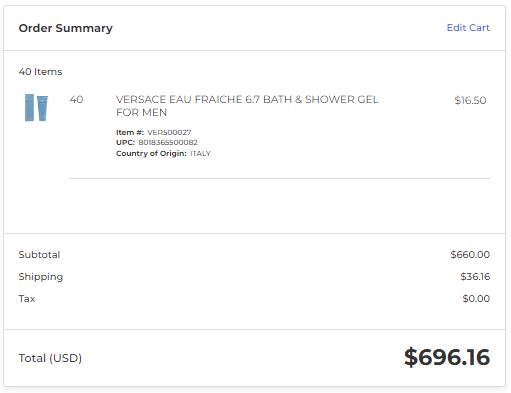511x393 pixels.
Task: Open the Versace shower gel product thumbnail
Action: pos(36,107)
